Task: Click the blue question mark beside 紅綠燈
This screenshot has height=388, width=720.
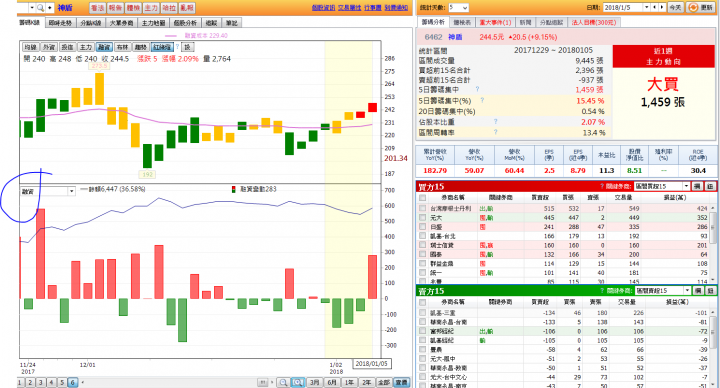Action: (x=177, y=47)
